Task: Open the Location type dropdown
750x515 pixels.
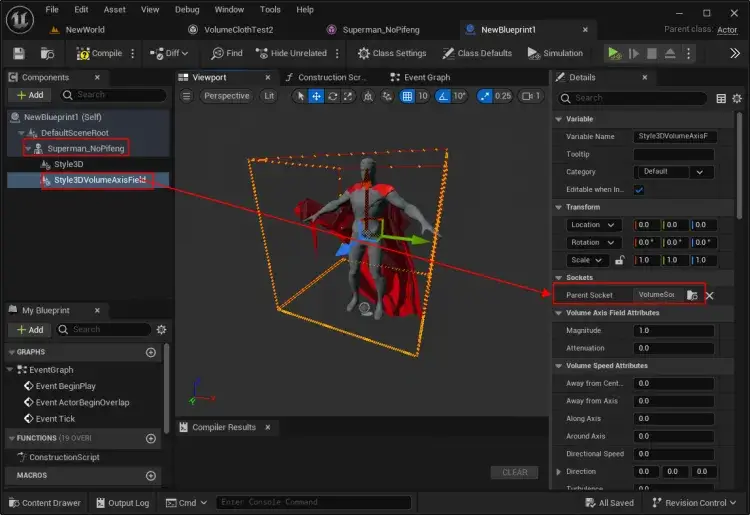Action: (x=595, y=225)
